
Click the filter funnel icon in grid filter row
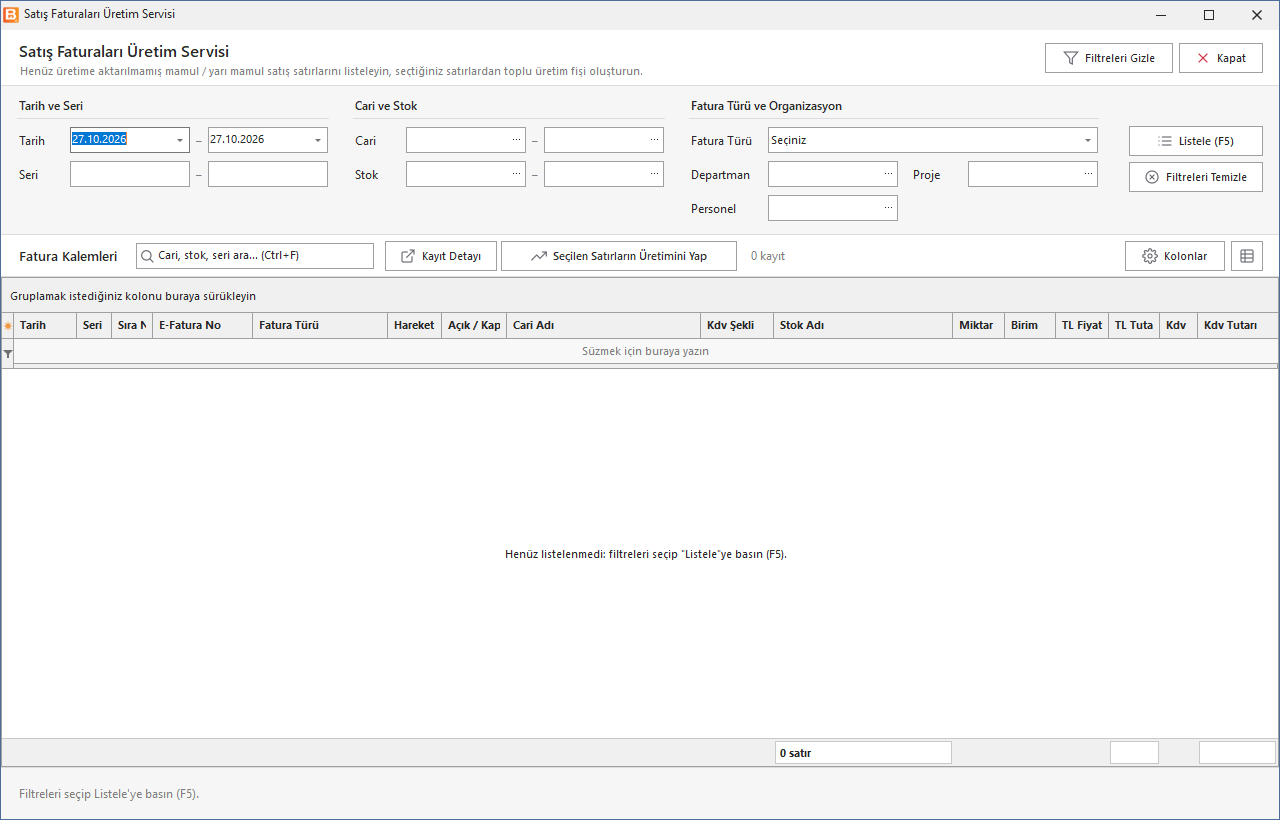tap(8, 353)
